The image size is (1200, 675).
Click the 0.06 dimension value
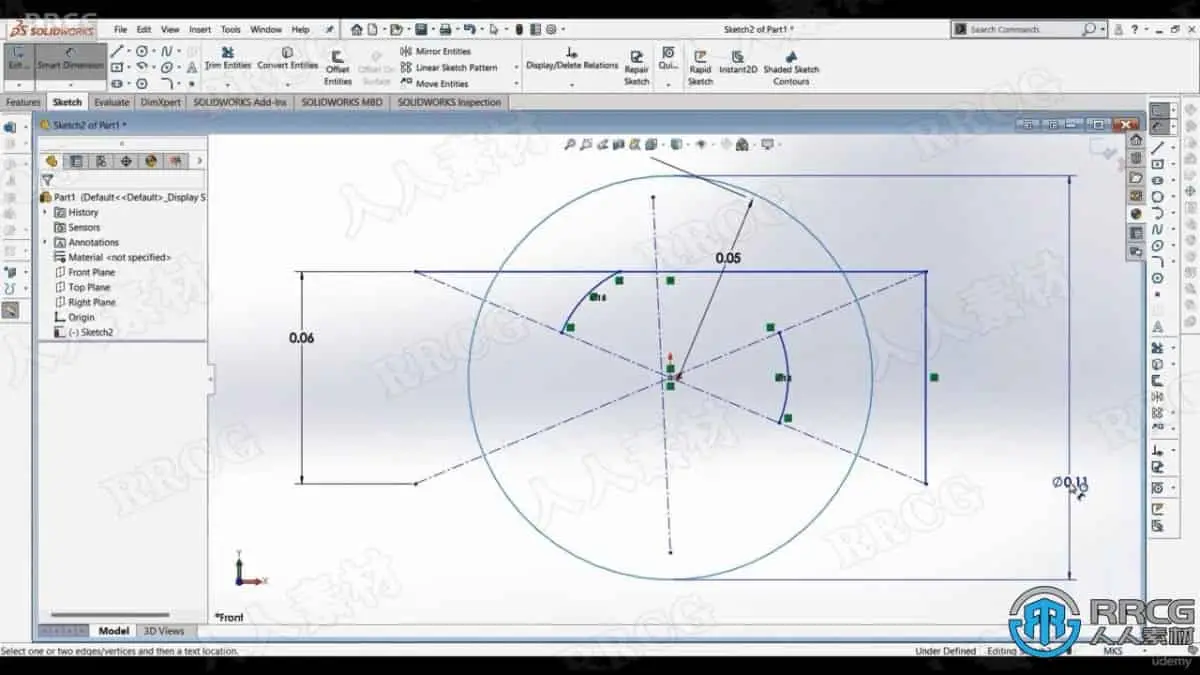pos(301,338)
